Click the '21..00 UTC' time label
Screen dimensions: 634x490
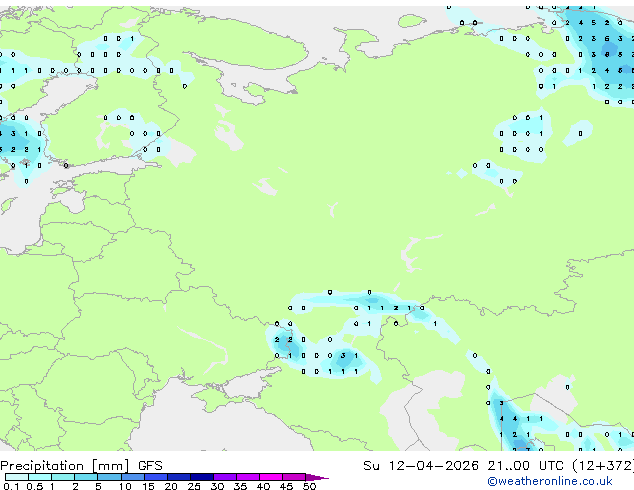coord(526,466)
